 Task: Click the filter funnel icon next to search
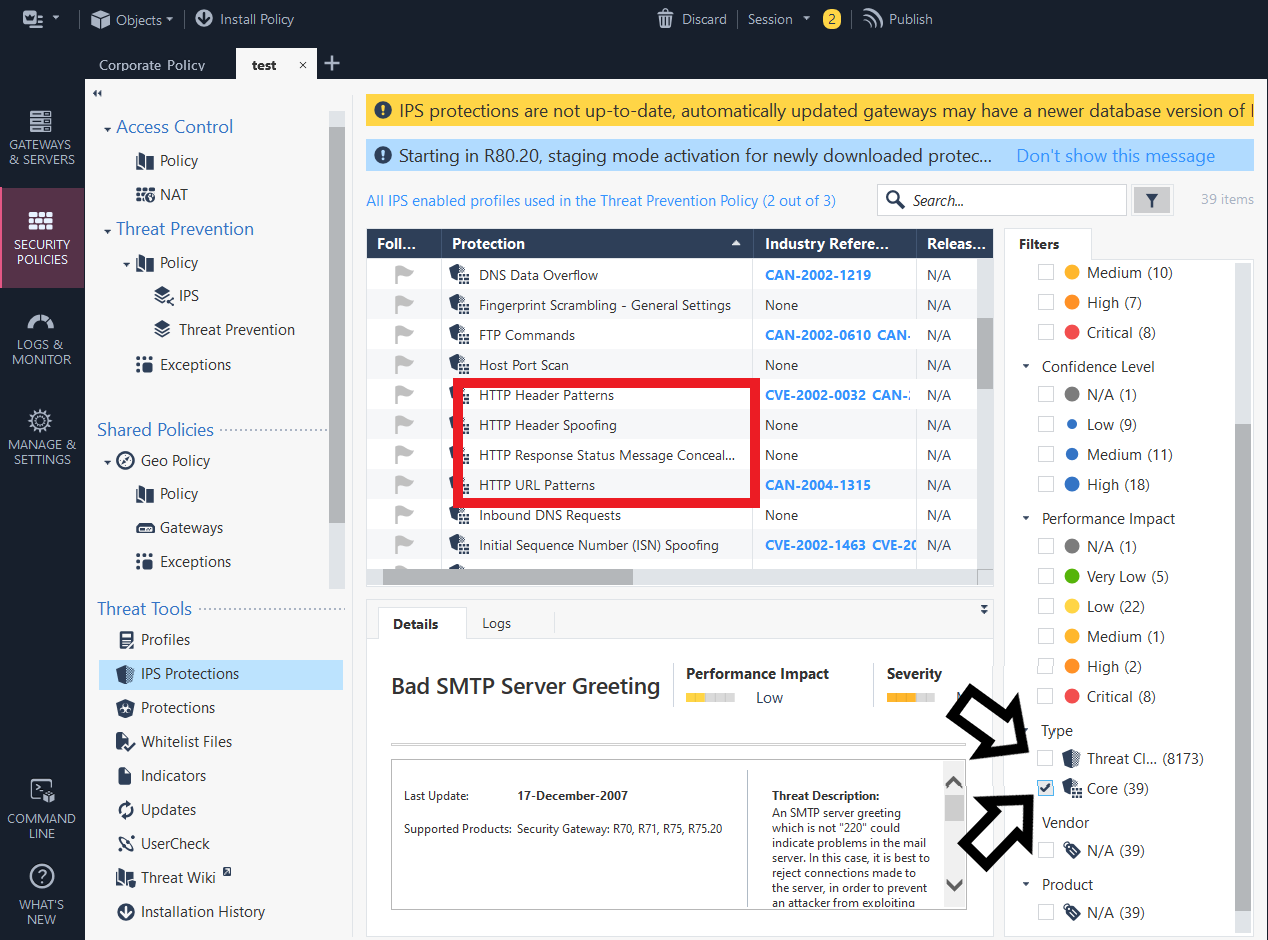1152,199
